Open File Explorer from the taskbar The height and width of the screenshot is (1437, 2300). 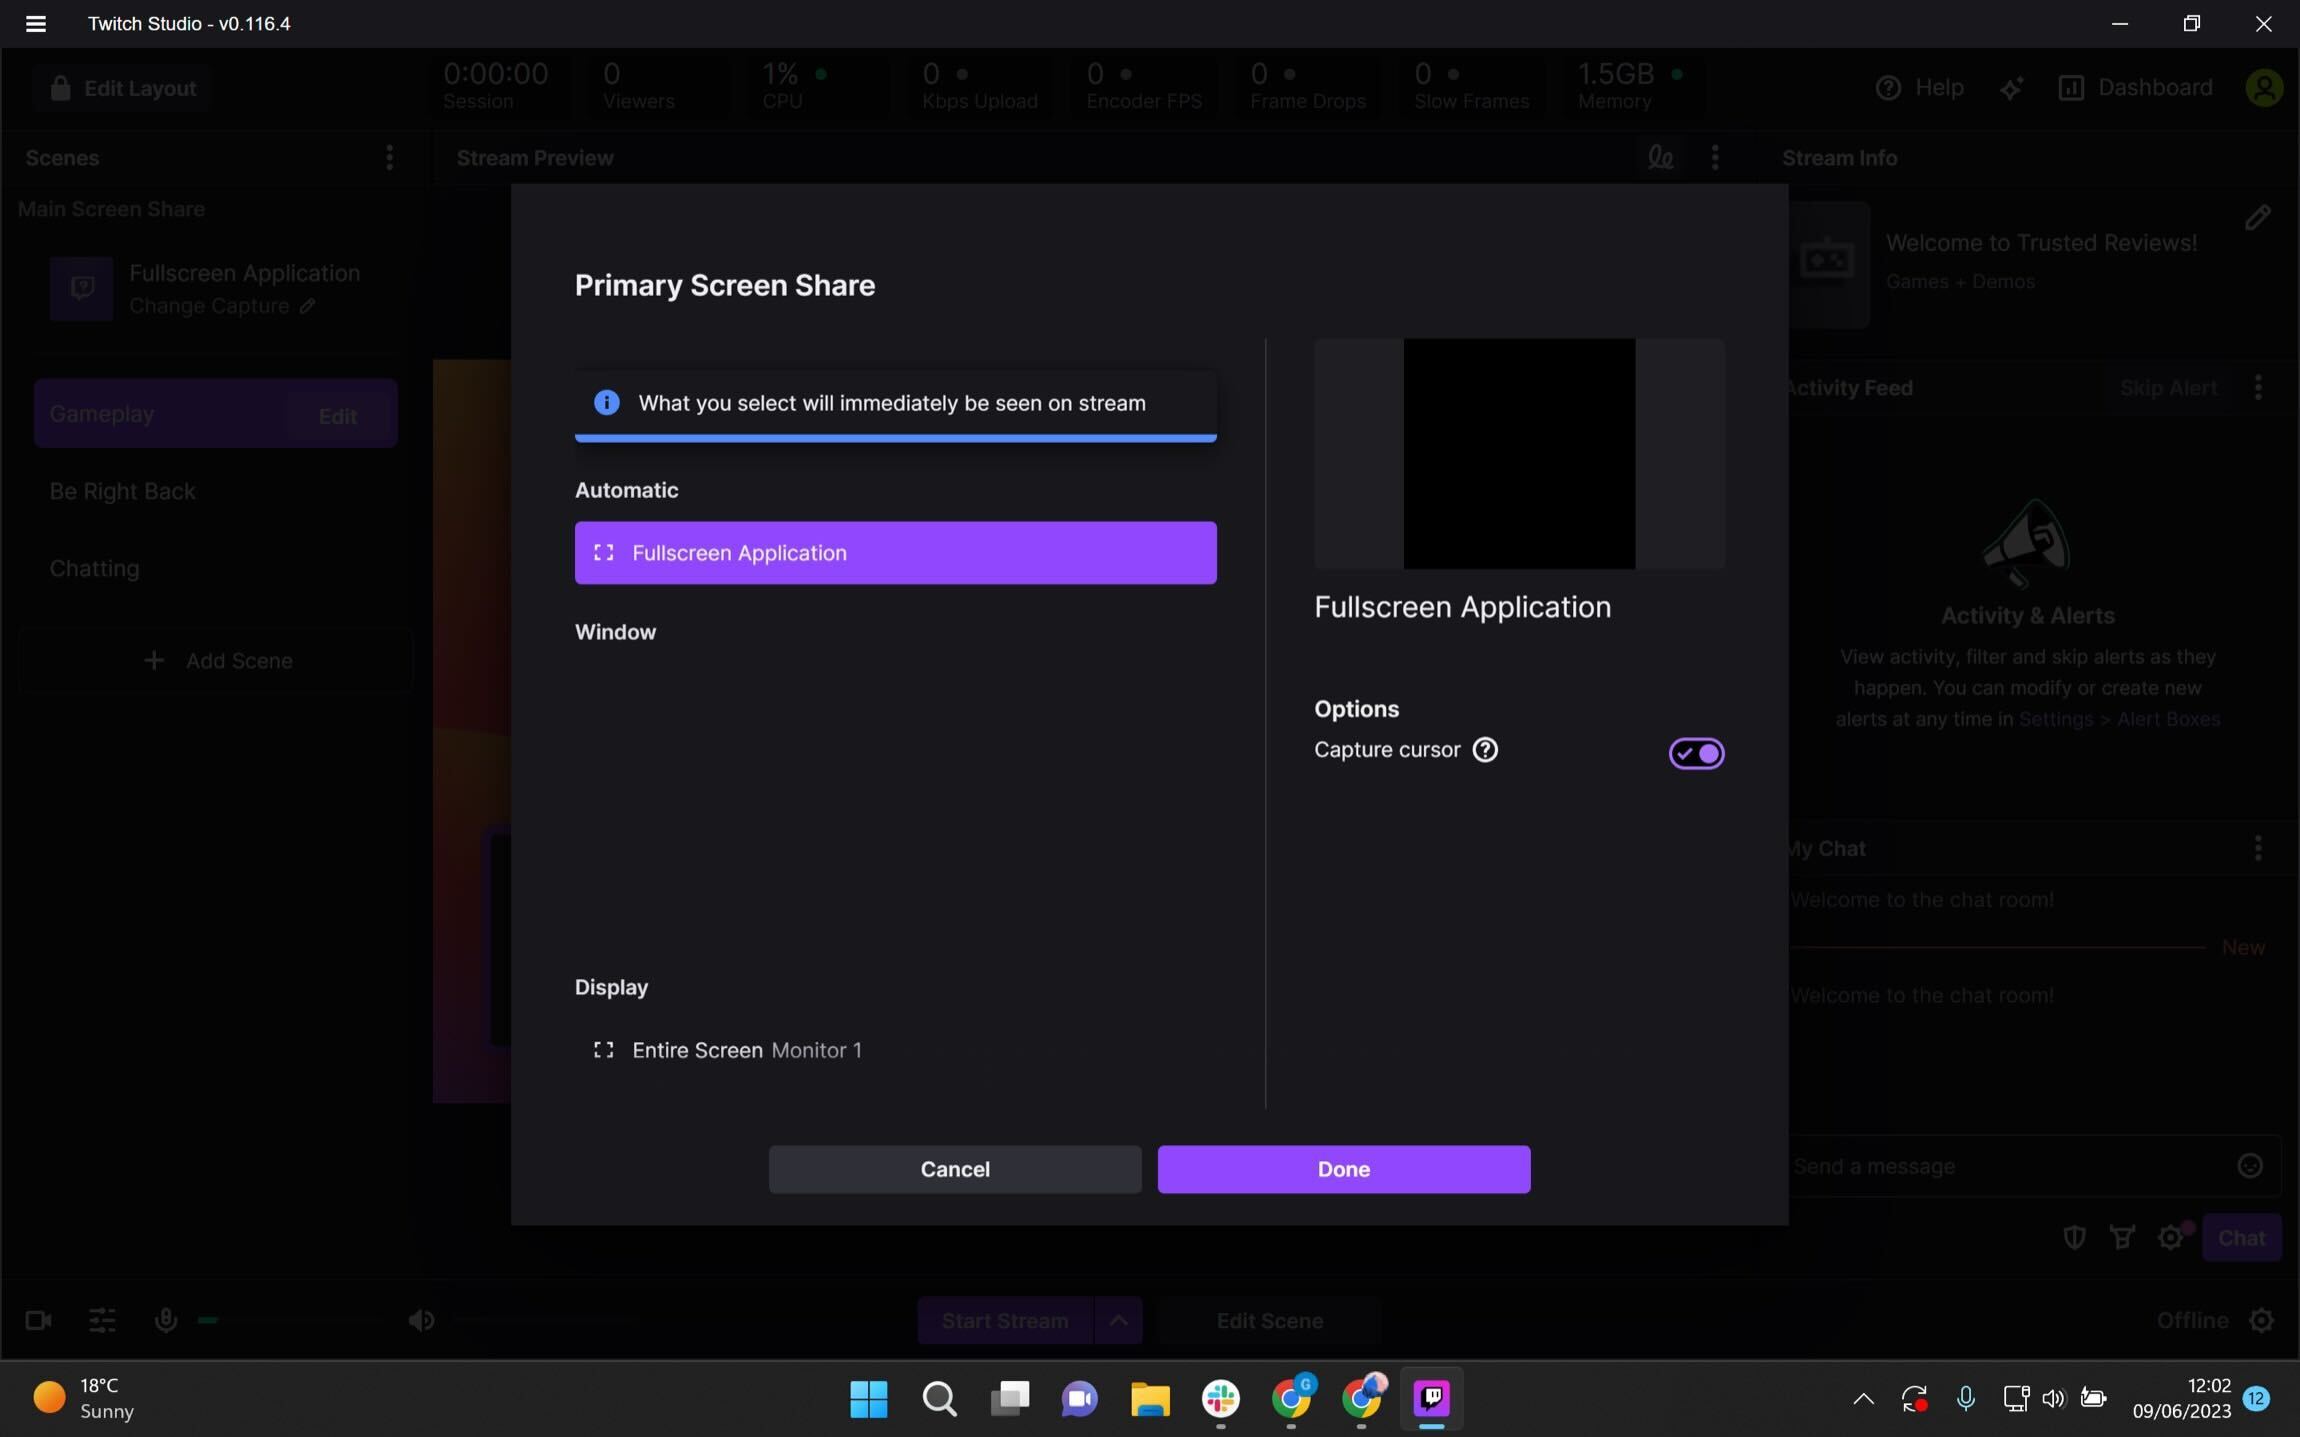pos(1150,1398)
